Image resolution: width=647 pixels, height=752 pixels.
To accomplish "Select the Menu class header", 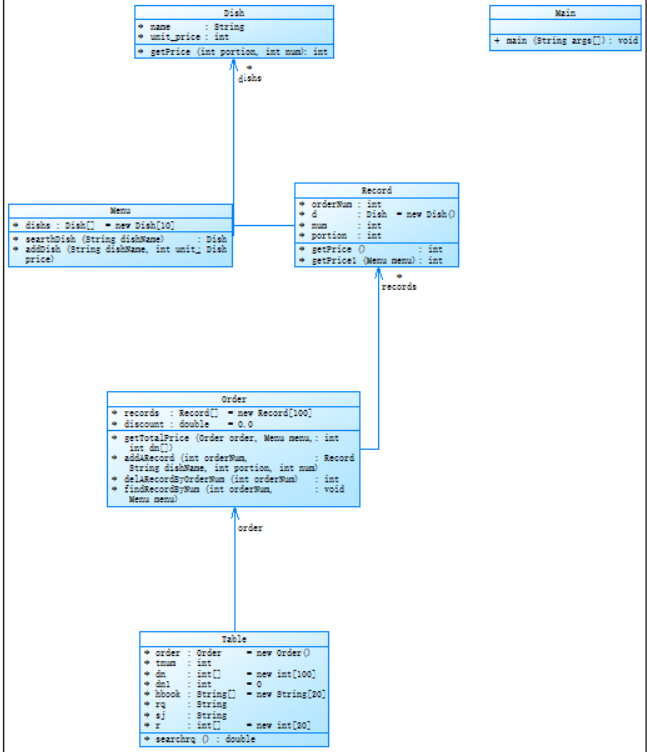I will (x=120, y=211).
